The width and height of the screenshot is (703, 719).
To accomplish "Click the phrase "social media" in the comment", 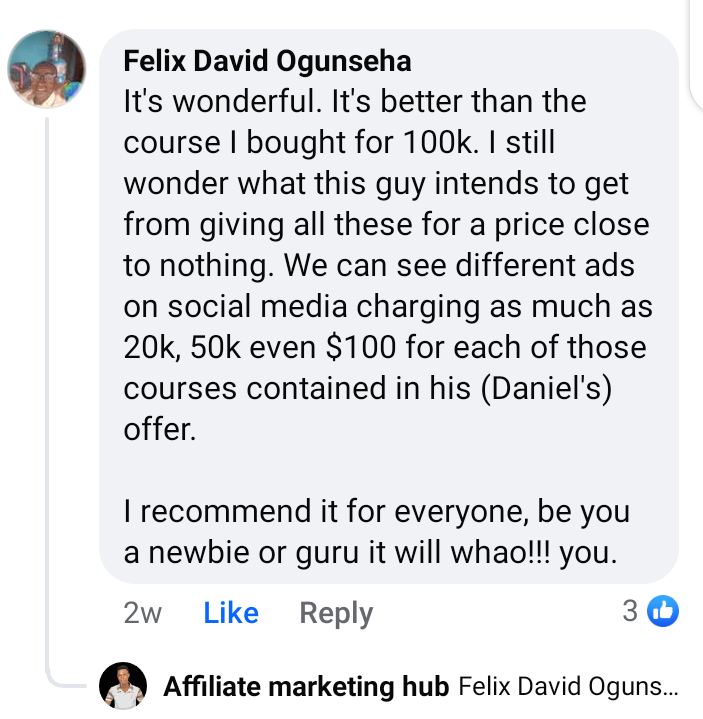I will pyautogui.click(x=257, y=306).
